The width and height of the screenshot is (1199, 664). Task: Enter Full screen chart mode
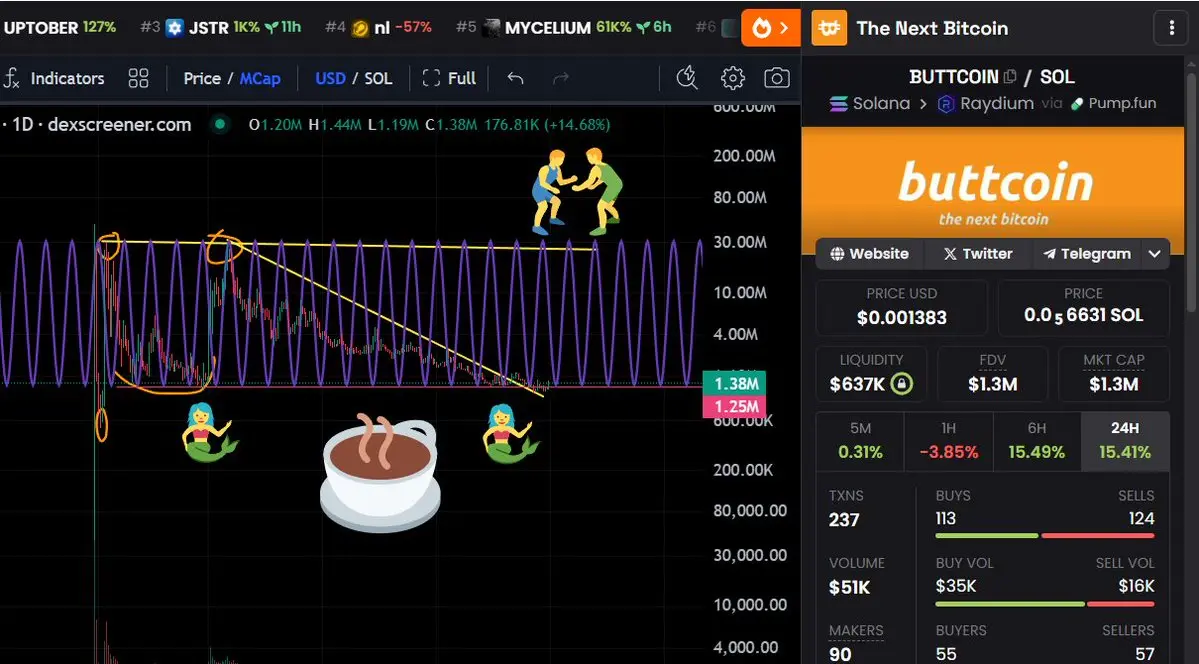pos(450,78)
